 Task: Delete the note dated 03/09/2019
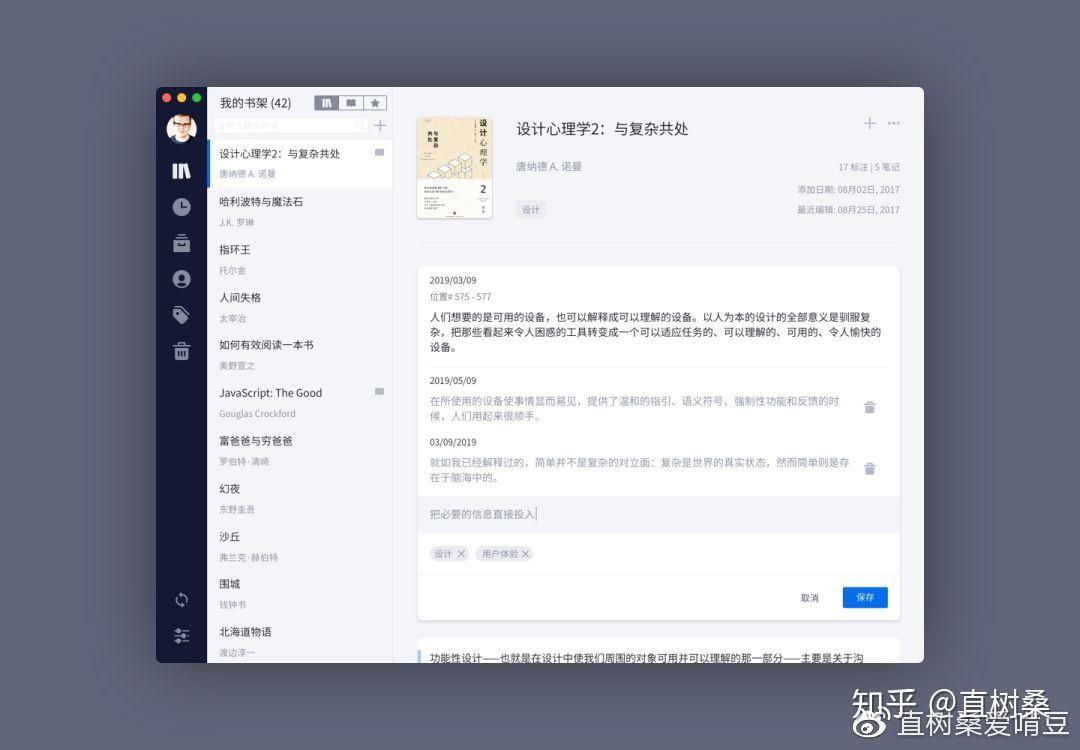pyautogui.click(x=870, y=468)
